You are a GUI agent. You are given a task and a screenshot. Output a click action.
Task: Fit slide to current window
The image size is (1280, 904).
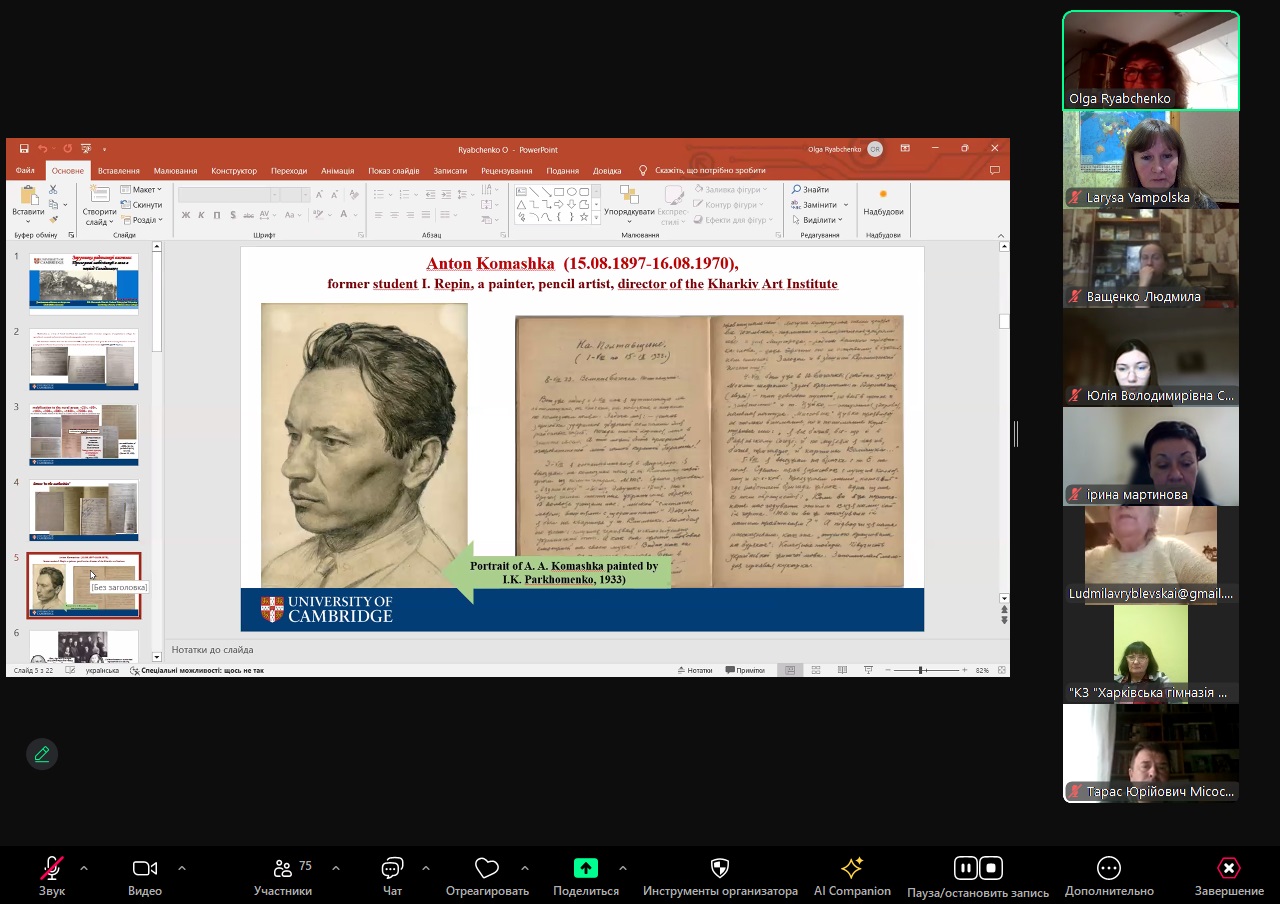tap(1001, 670)
